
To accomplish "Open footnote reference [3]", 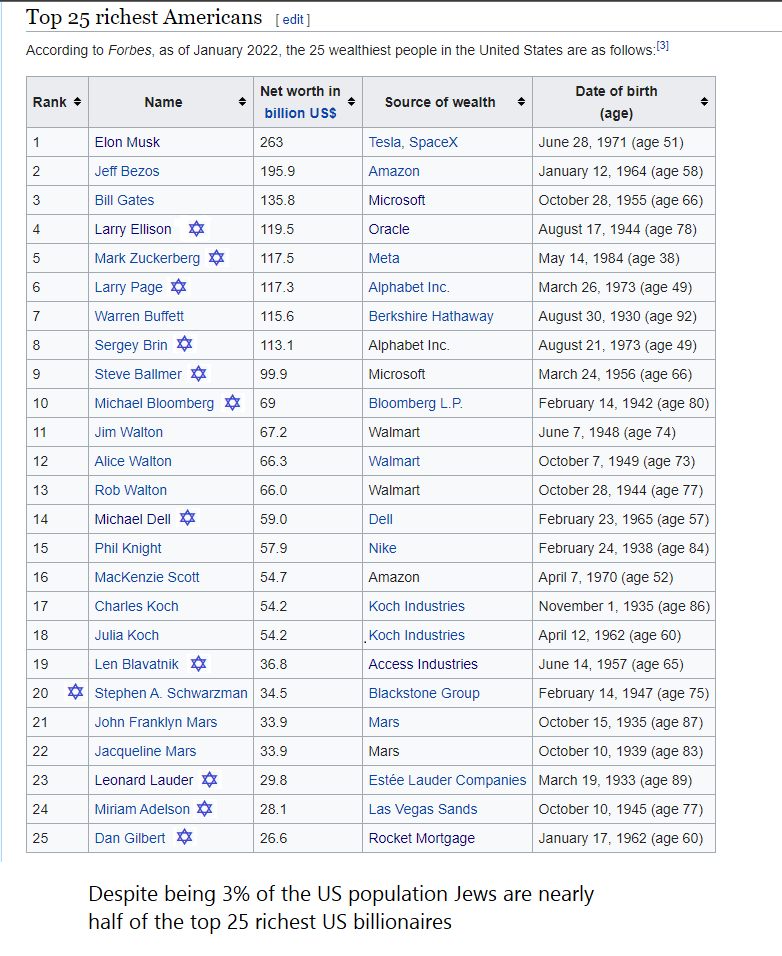I will tap(663, 46).
